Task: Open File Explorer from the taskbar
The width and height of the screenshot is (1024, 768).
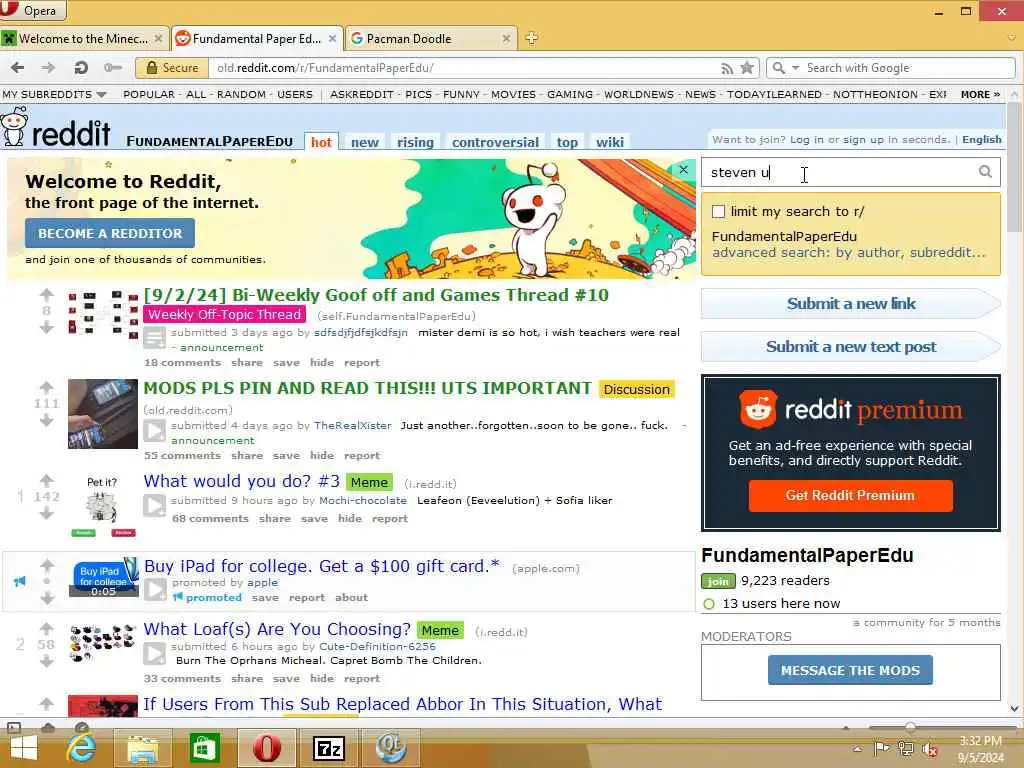Action: (143, 748)
